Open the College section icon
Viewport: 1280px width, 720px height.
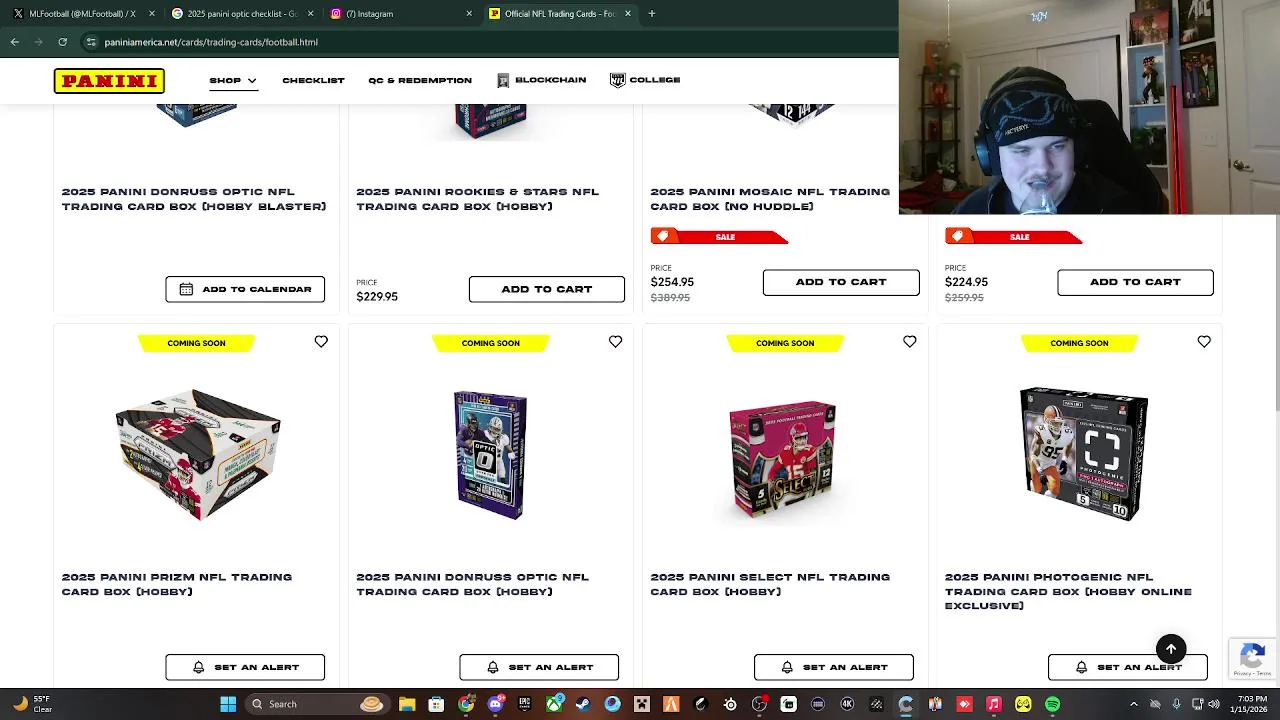tap(617, 80)
